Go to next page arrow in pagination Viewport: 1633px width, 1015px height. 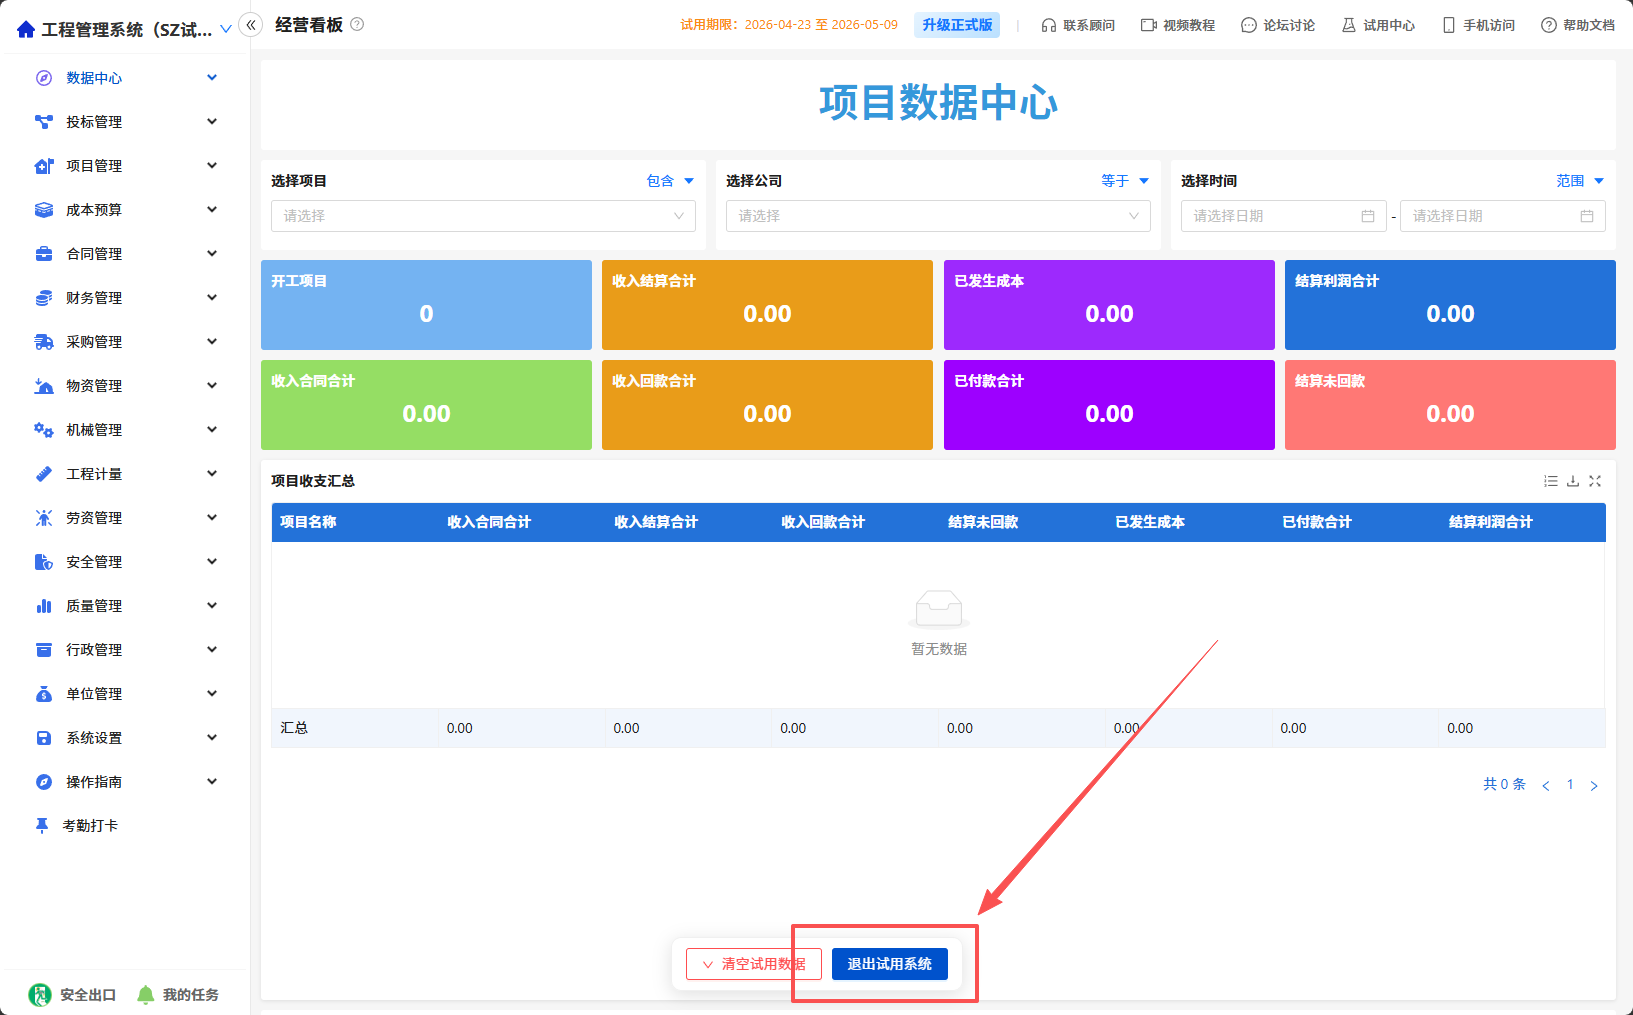(x=1594, y=785)
